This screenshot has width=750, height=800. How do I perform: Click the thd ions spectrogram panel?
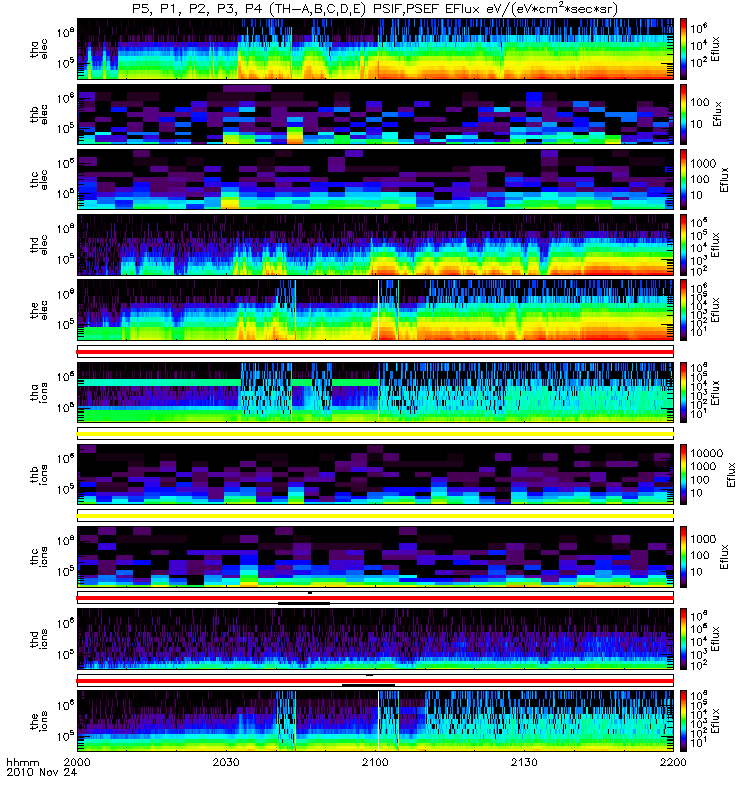pyautogui.click(x=375, y=639)
